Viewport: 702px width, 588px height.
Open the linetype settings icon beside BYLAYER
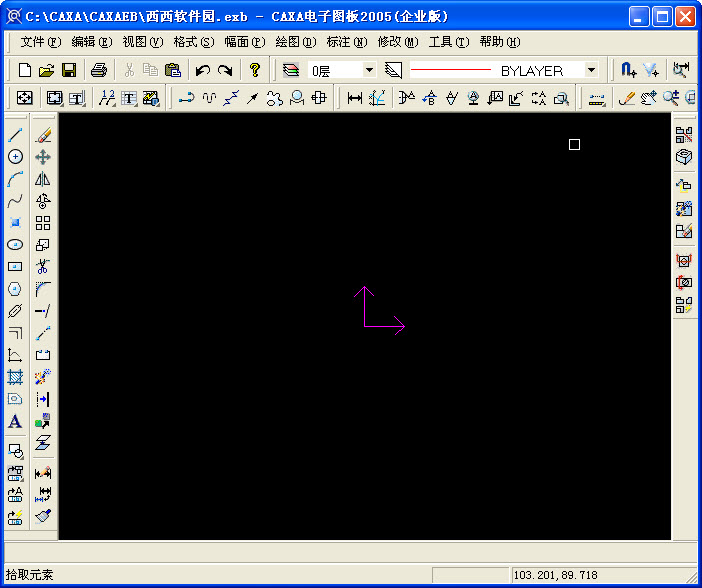click(394, 70)
